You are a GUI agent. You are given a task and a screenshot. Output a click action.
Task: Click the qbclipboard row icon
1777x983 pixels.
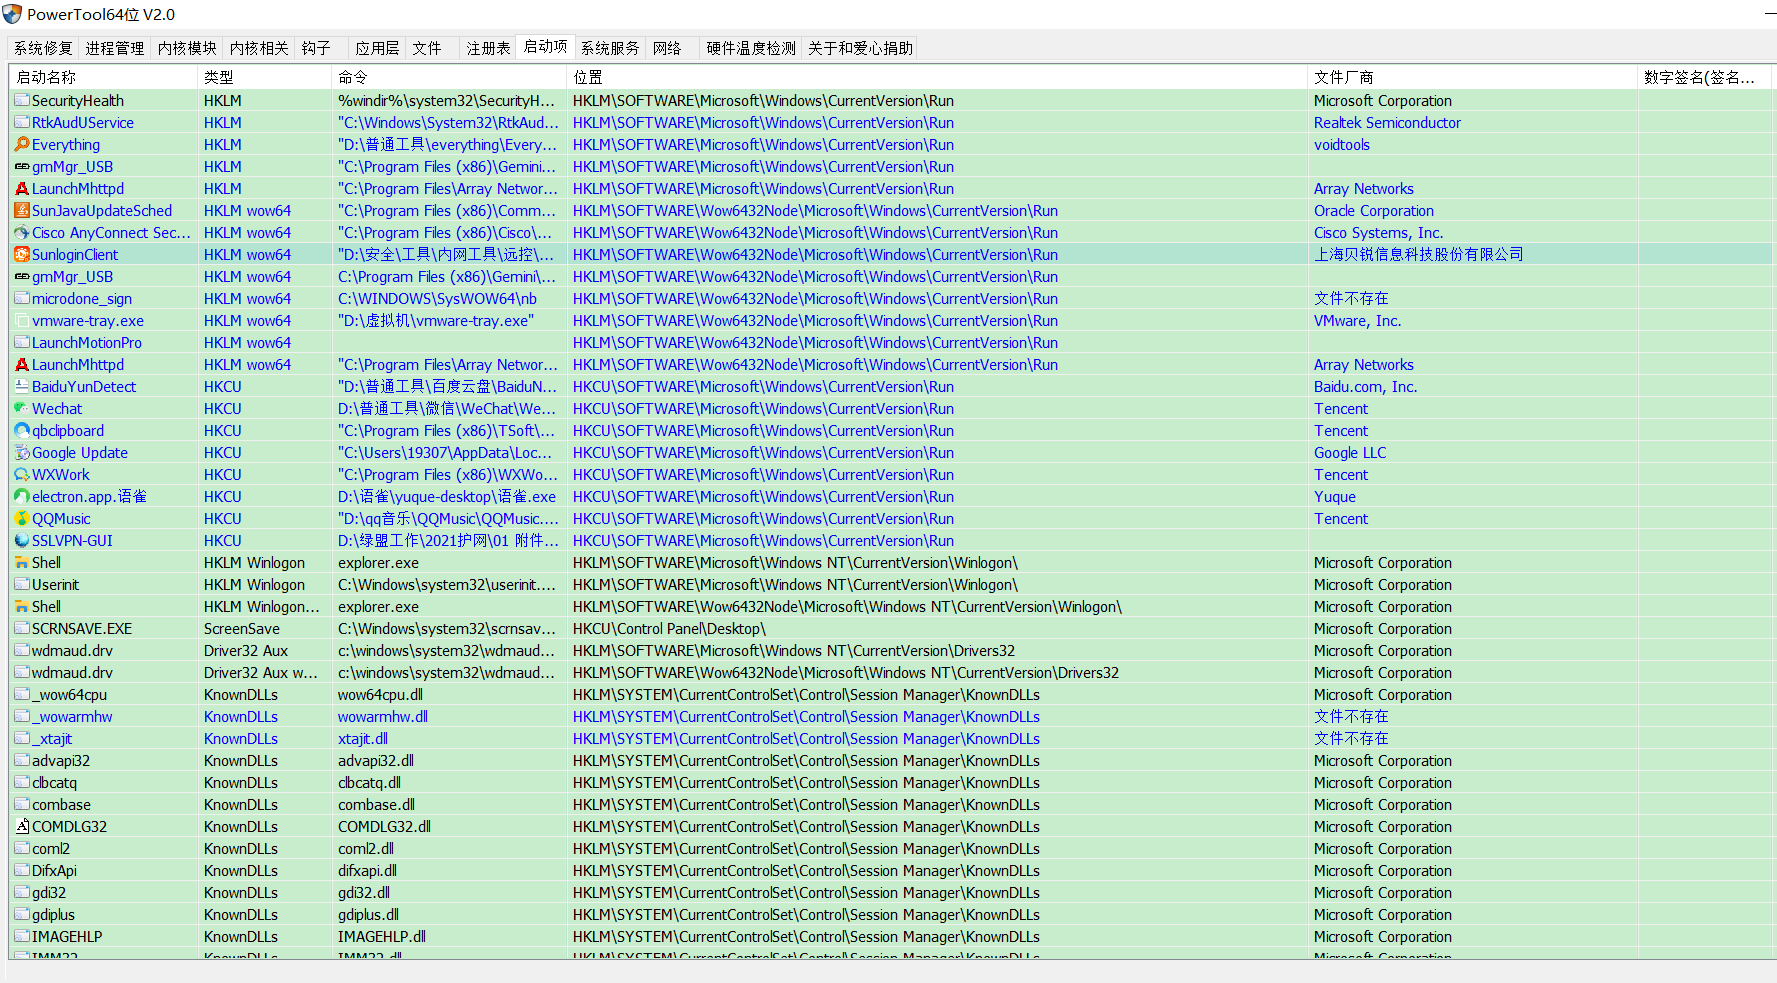click(22, 430)
